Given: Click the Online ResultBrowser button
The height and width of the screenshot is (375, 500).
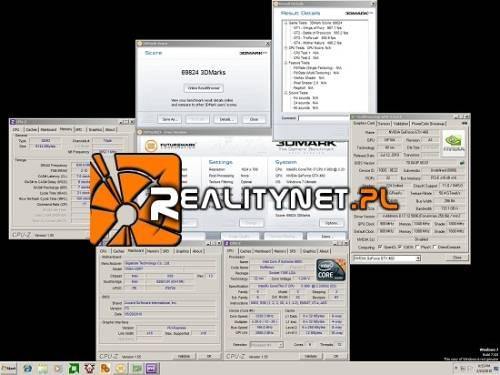Looking at the screenshot, I should [x=204, y=88].
